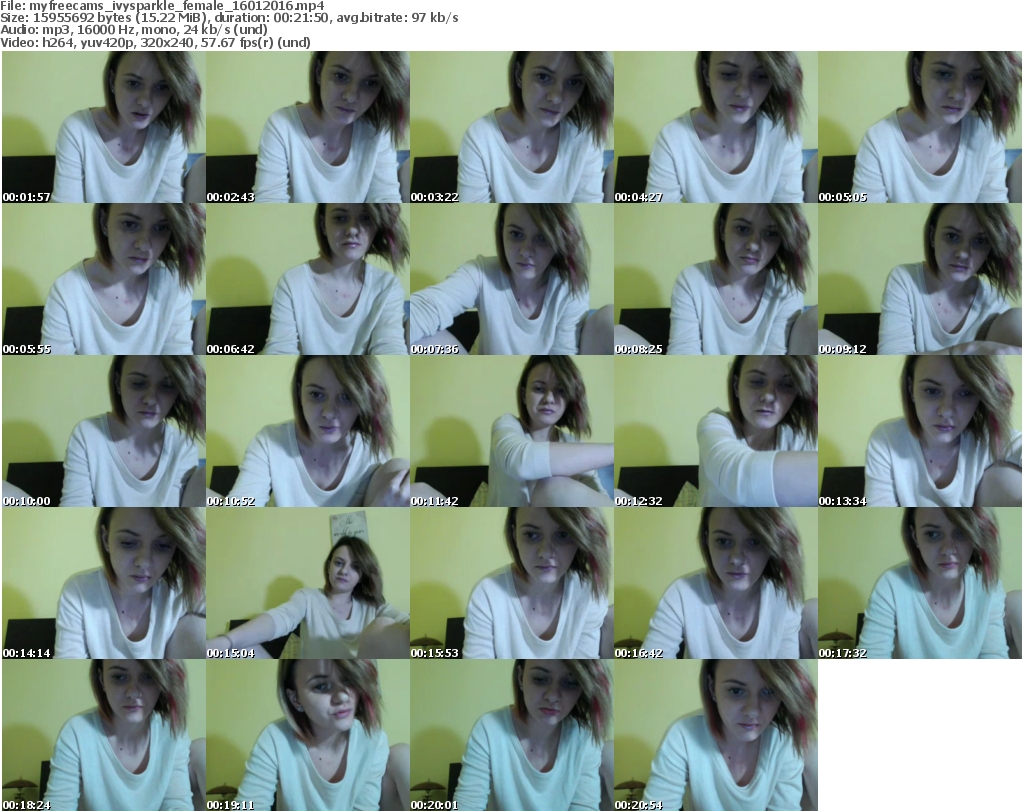Viewport: 1024px width, 811px height.
Task: Open the frame at 00:05:55
Action: (104, 279)
